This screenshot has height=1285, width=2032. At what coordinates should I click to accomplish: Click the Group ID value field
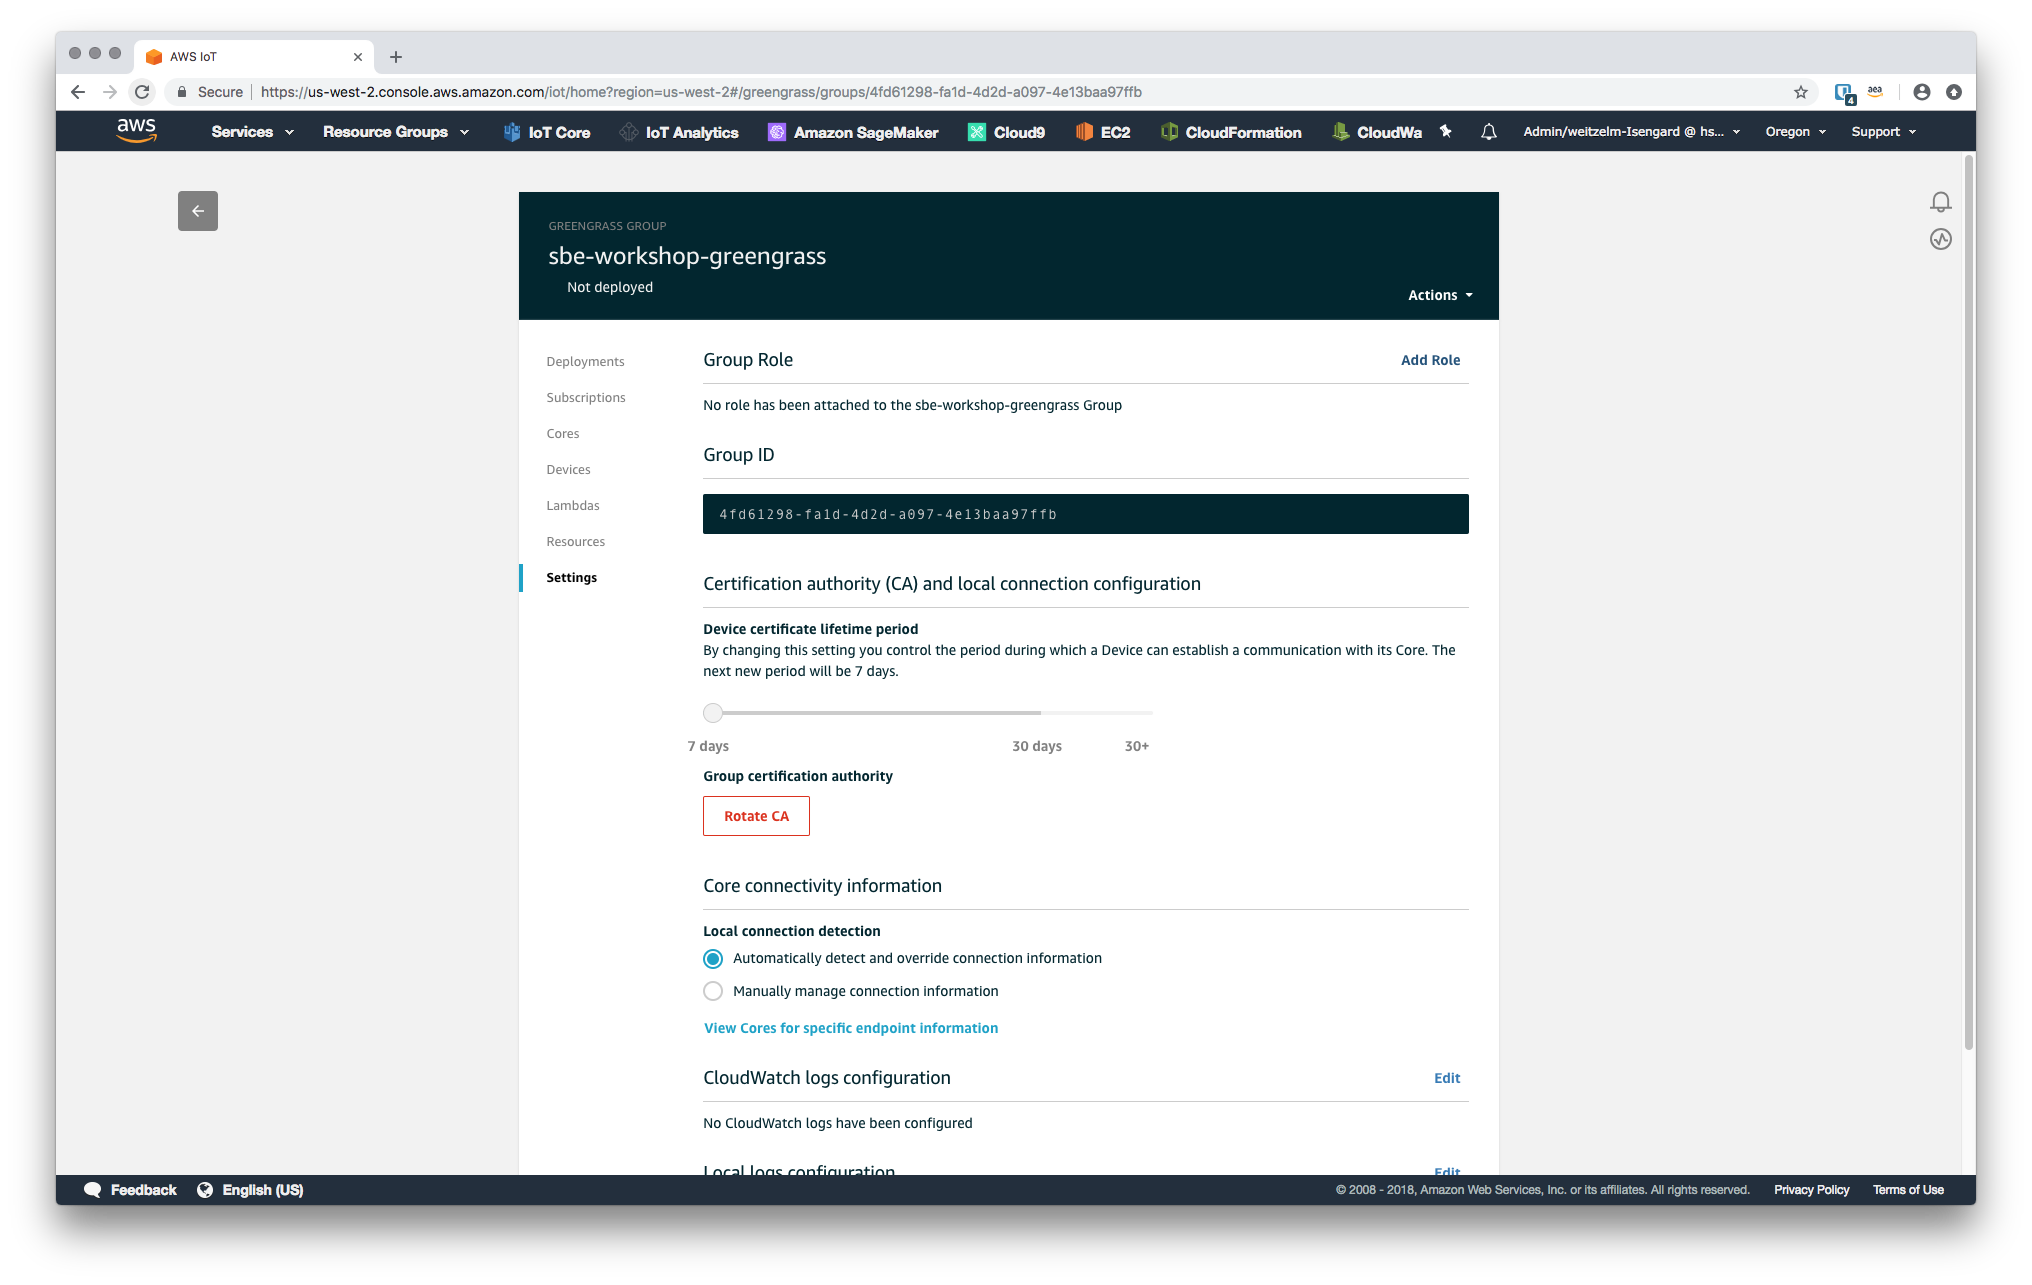(1086, 514)
